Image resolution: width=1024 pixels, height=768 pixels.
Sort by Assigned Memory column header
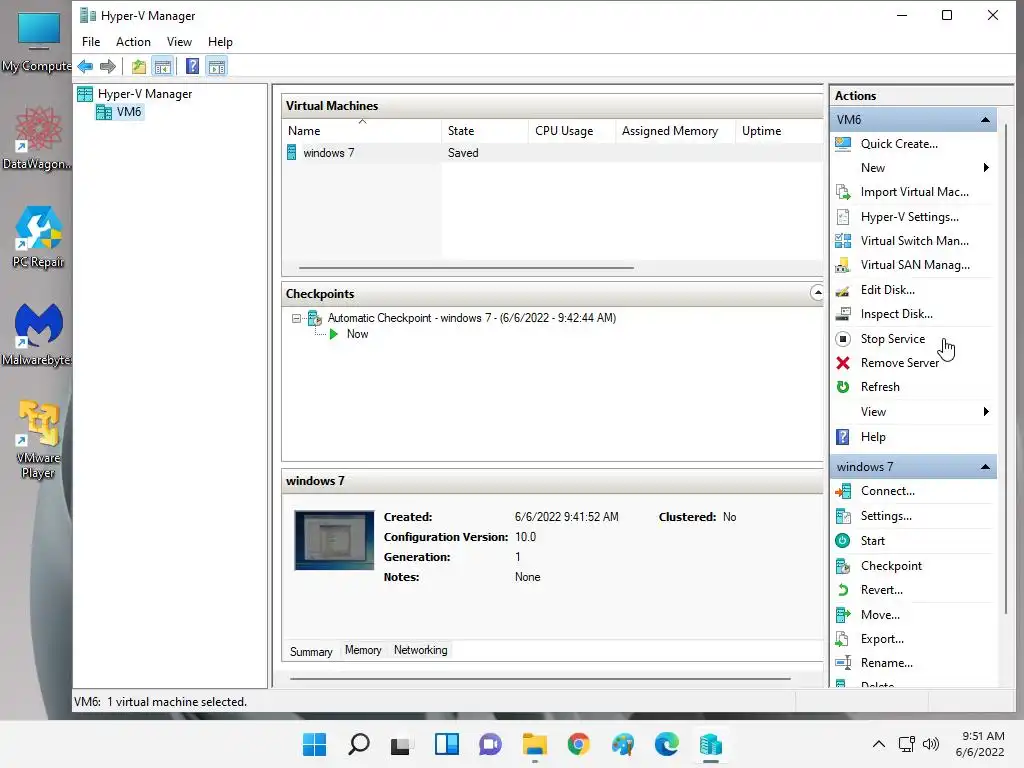(x=675, y=131)
